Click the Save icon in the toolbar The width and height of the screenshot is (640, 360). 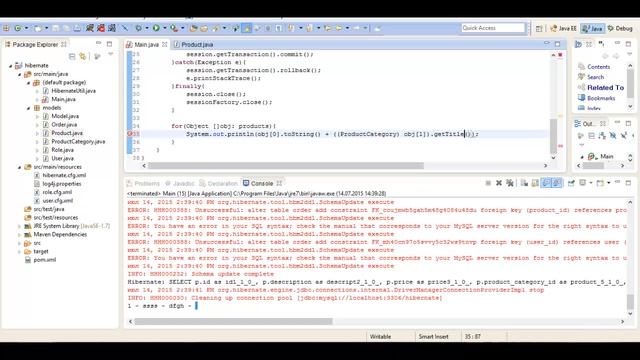tap(56, 28)
